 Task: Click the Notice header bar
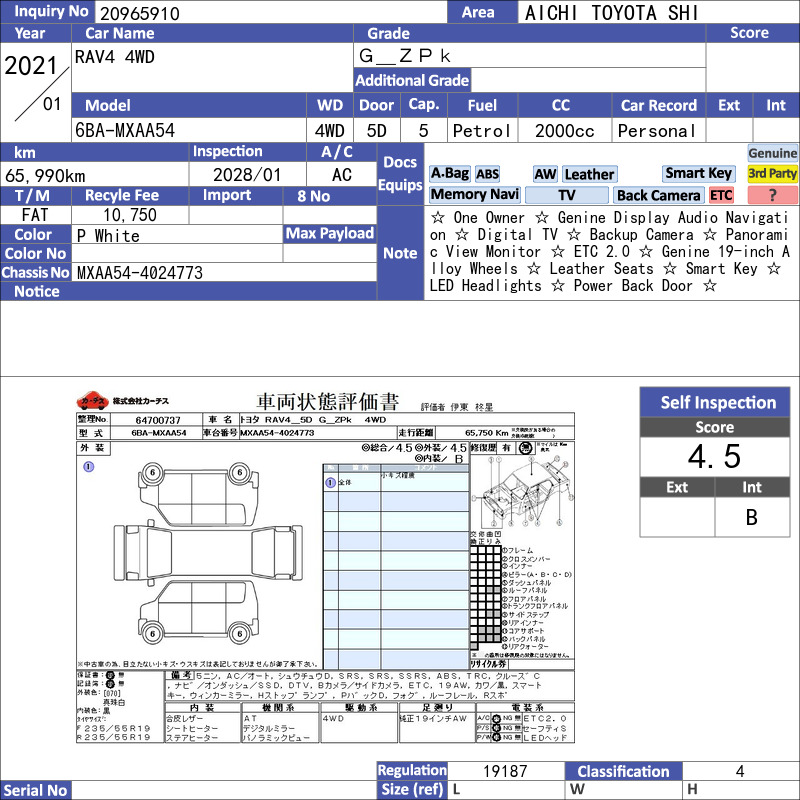[x=189, y=291]
